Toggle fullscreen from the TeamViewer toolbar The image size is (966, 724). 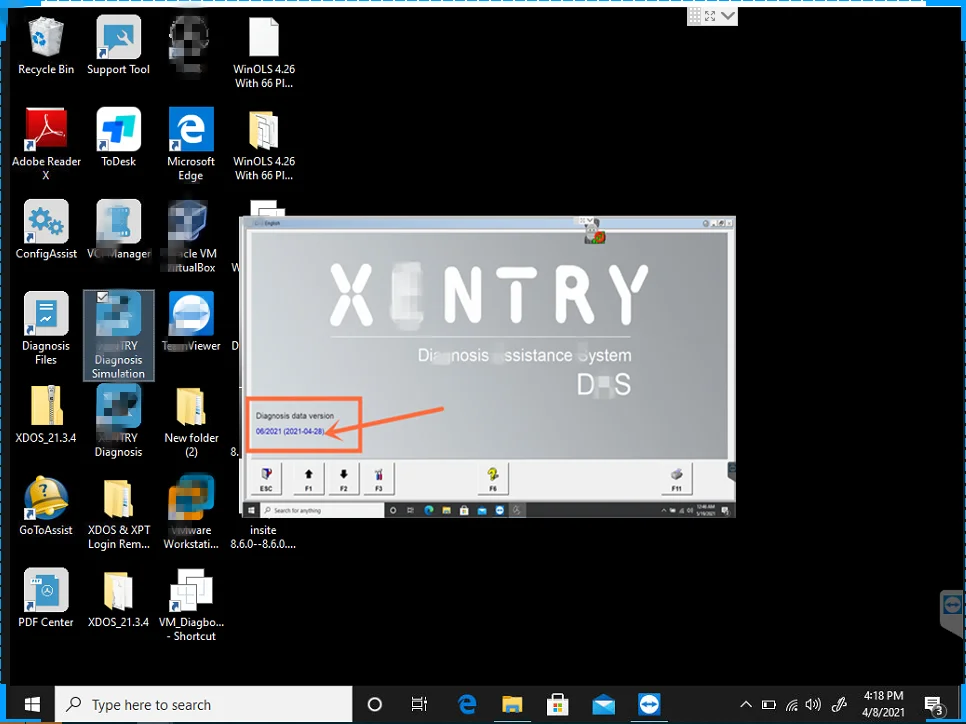pos(710,16)
